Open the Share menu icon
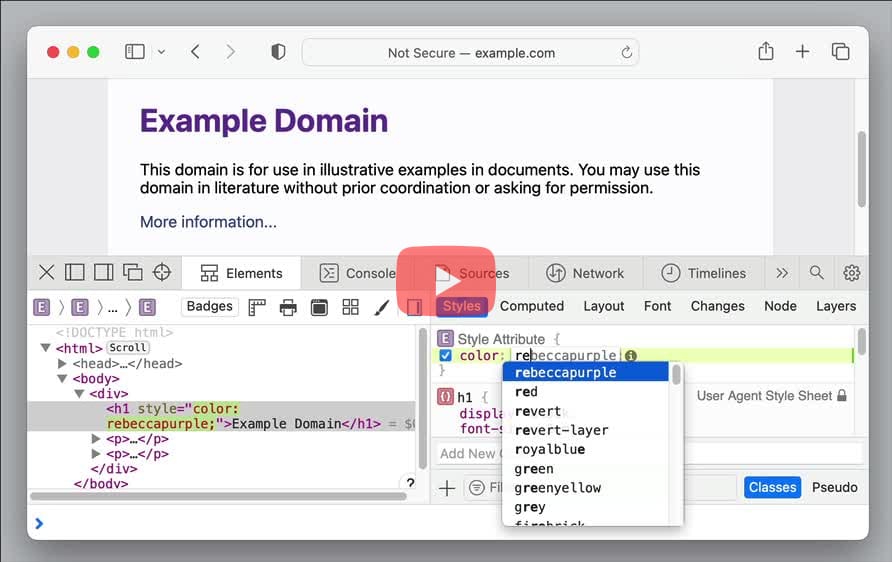 click(x=766, y=51)
